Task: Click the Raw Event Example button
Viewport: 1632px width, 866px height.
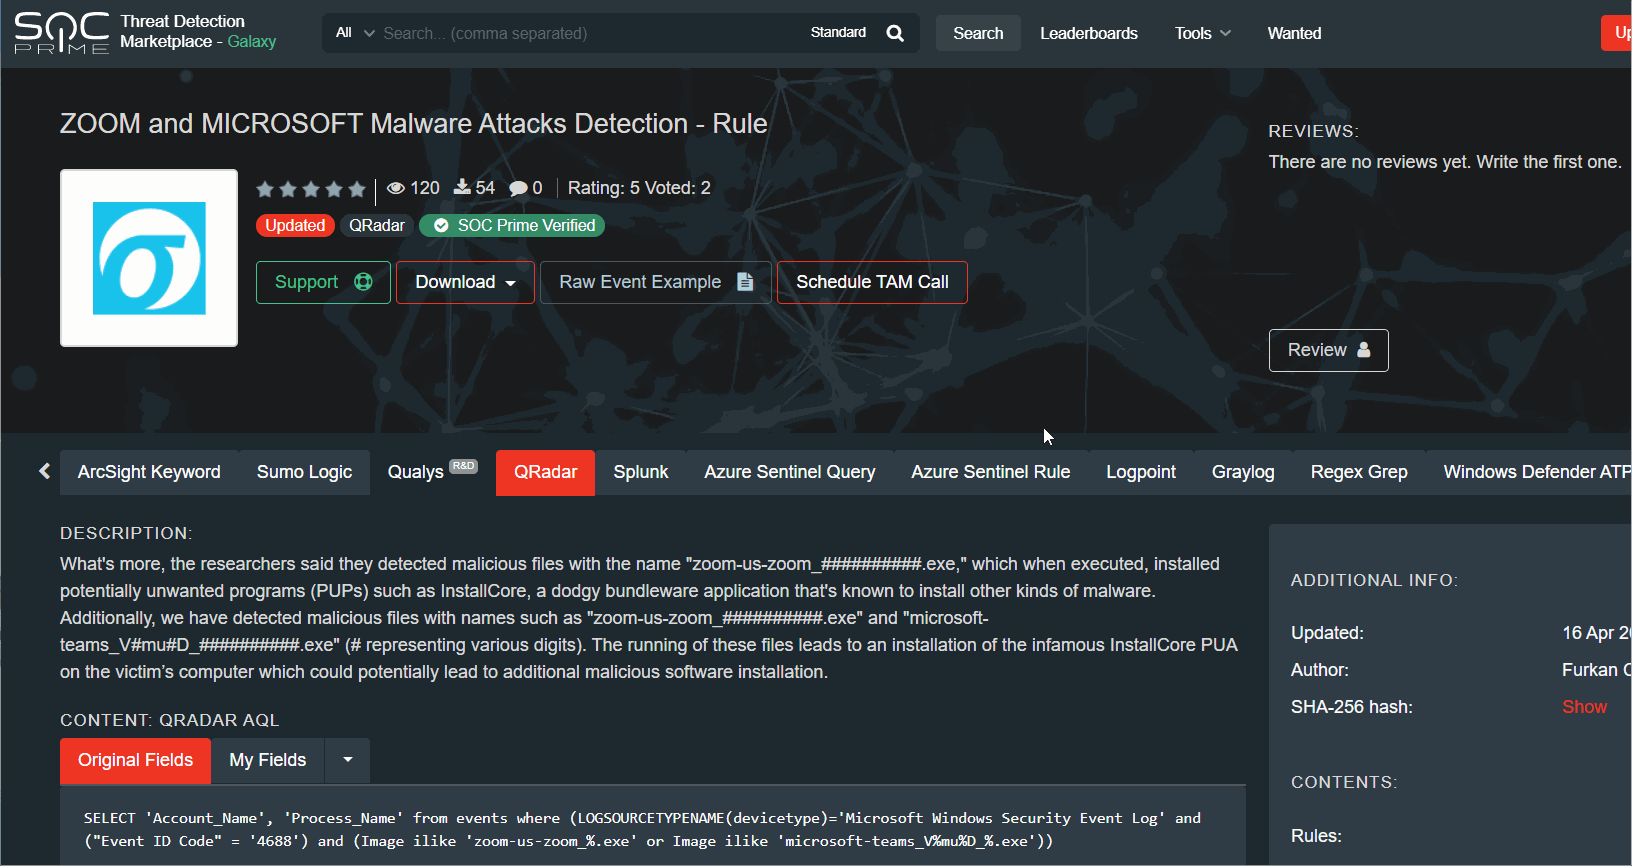Action: 655,282
